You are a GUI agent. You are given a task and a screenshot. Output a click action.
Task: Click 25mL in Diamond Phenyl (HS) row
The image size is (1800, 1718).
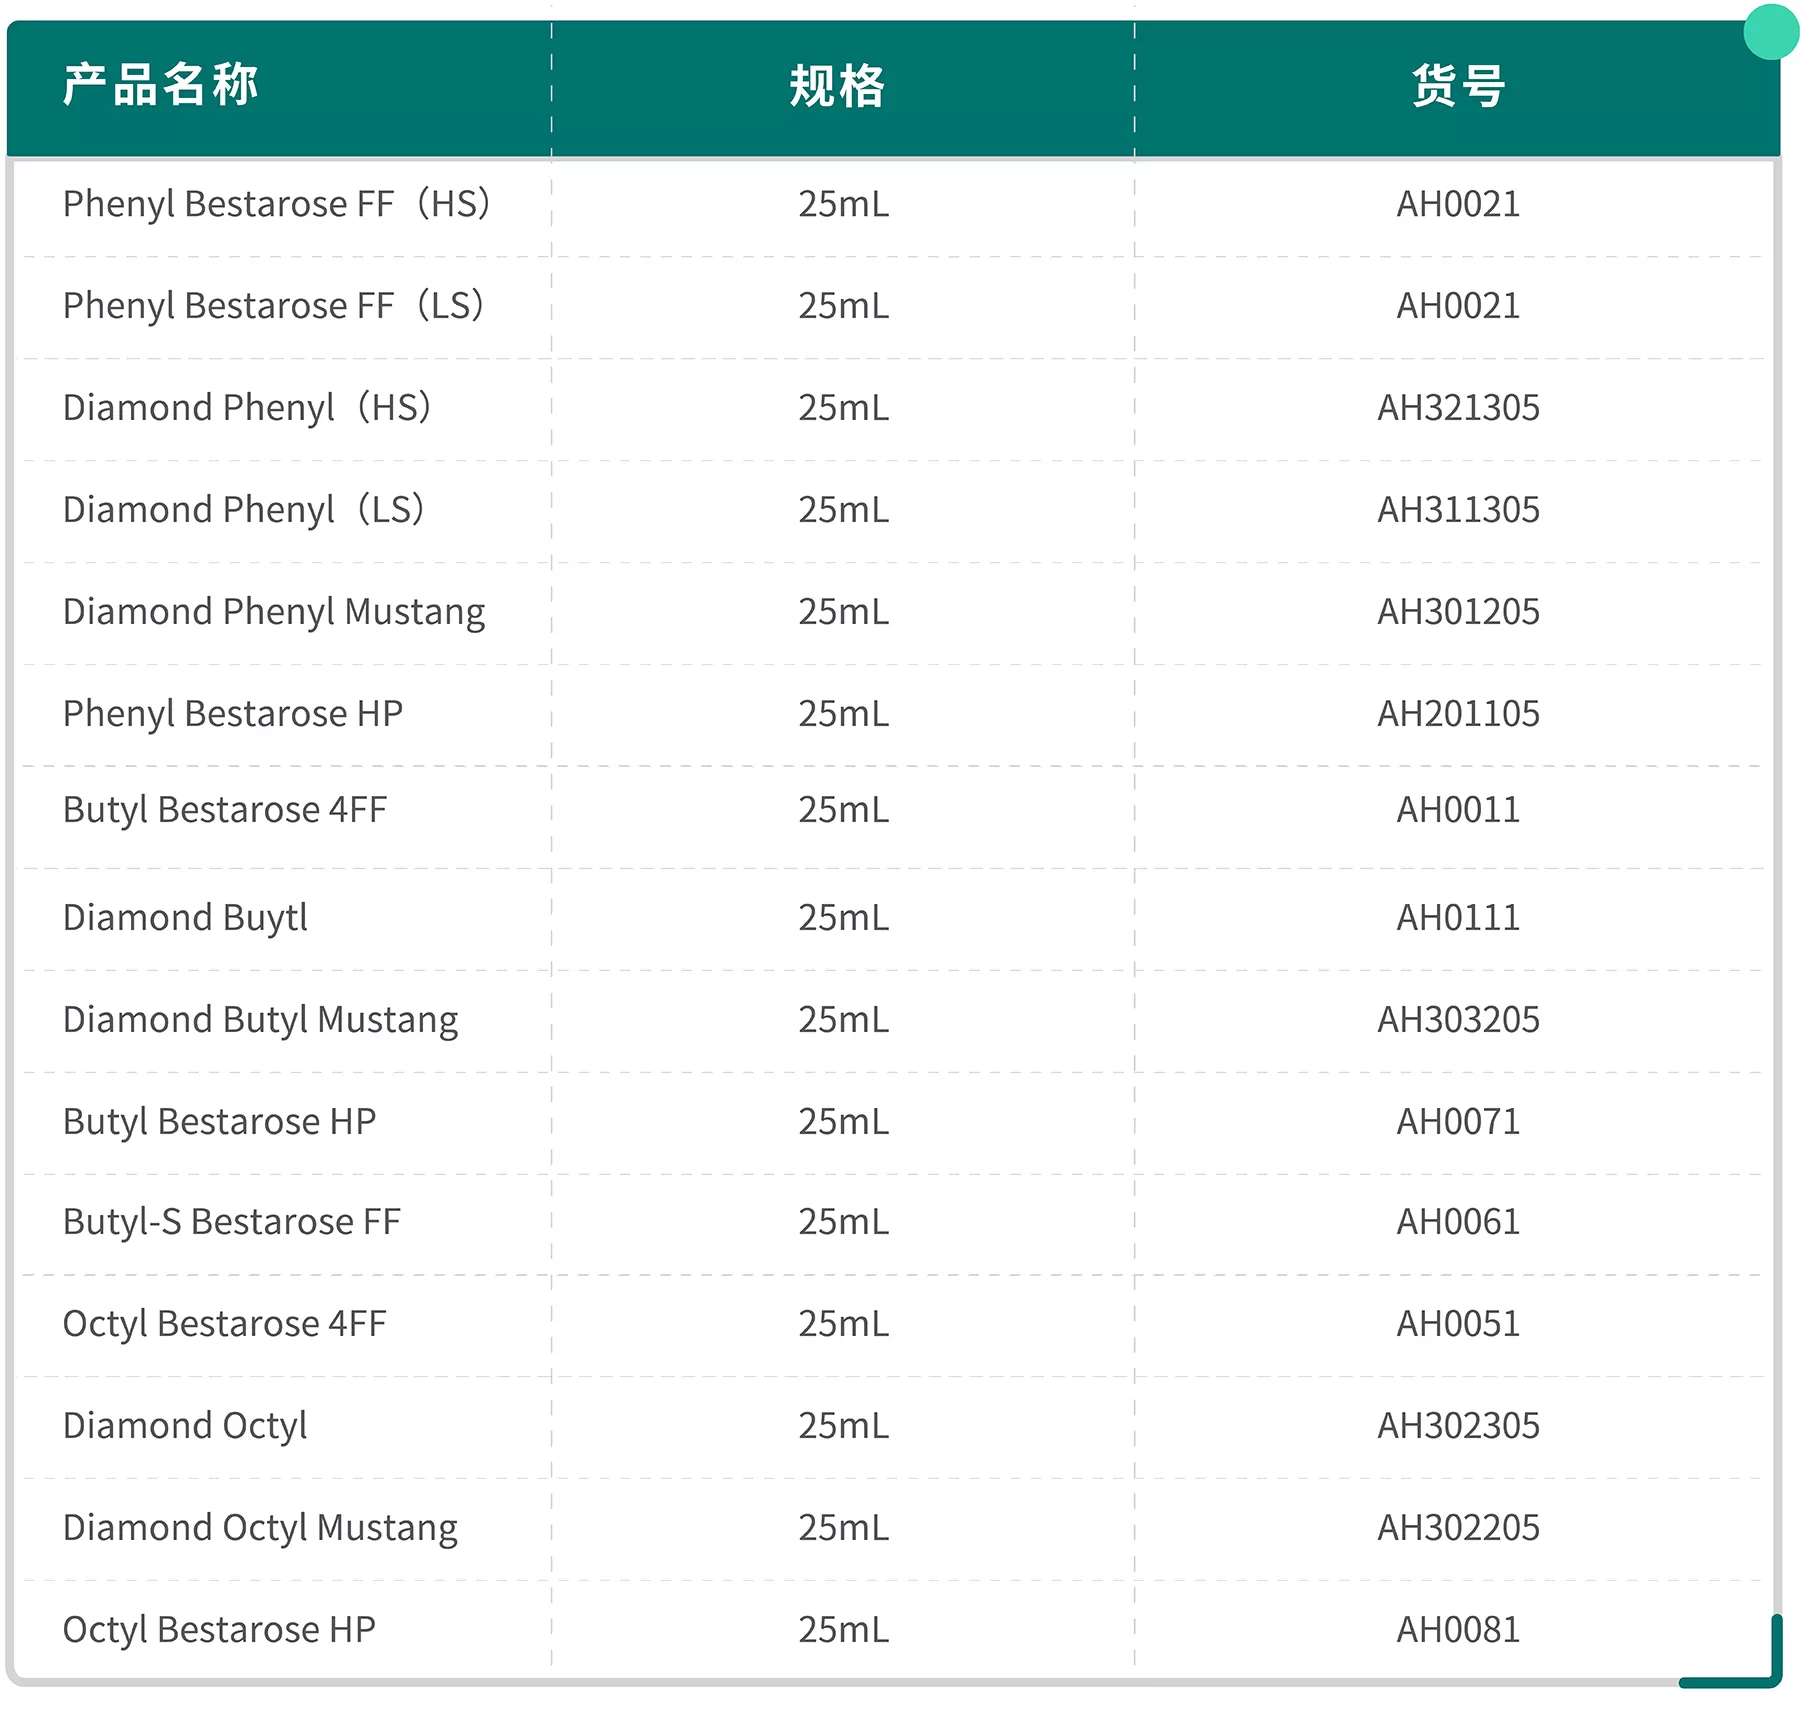[x=843, y=408]
